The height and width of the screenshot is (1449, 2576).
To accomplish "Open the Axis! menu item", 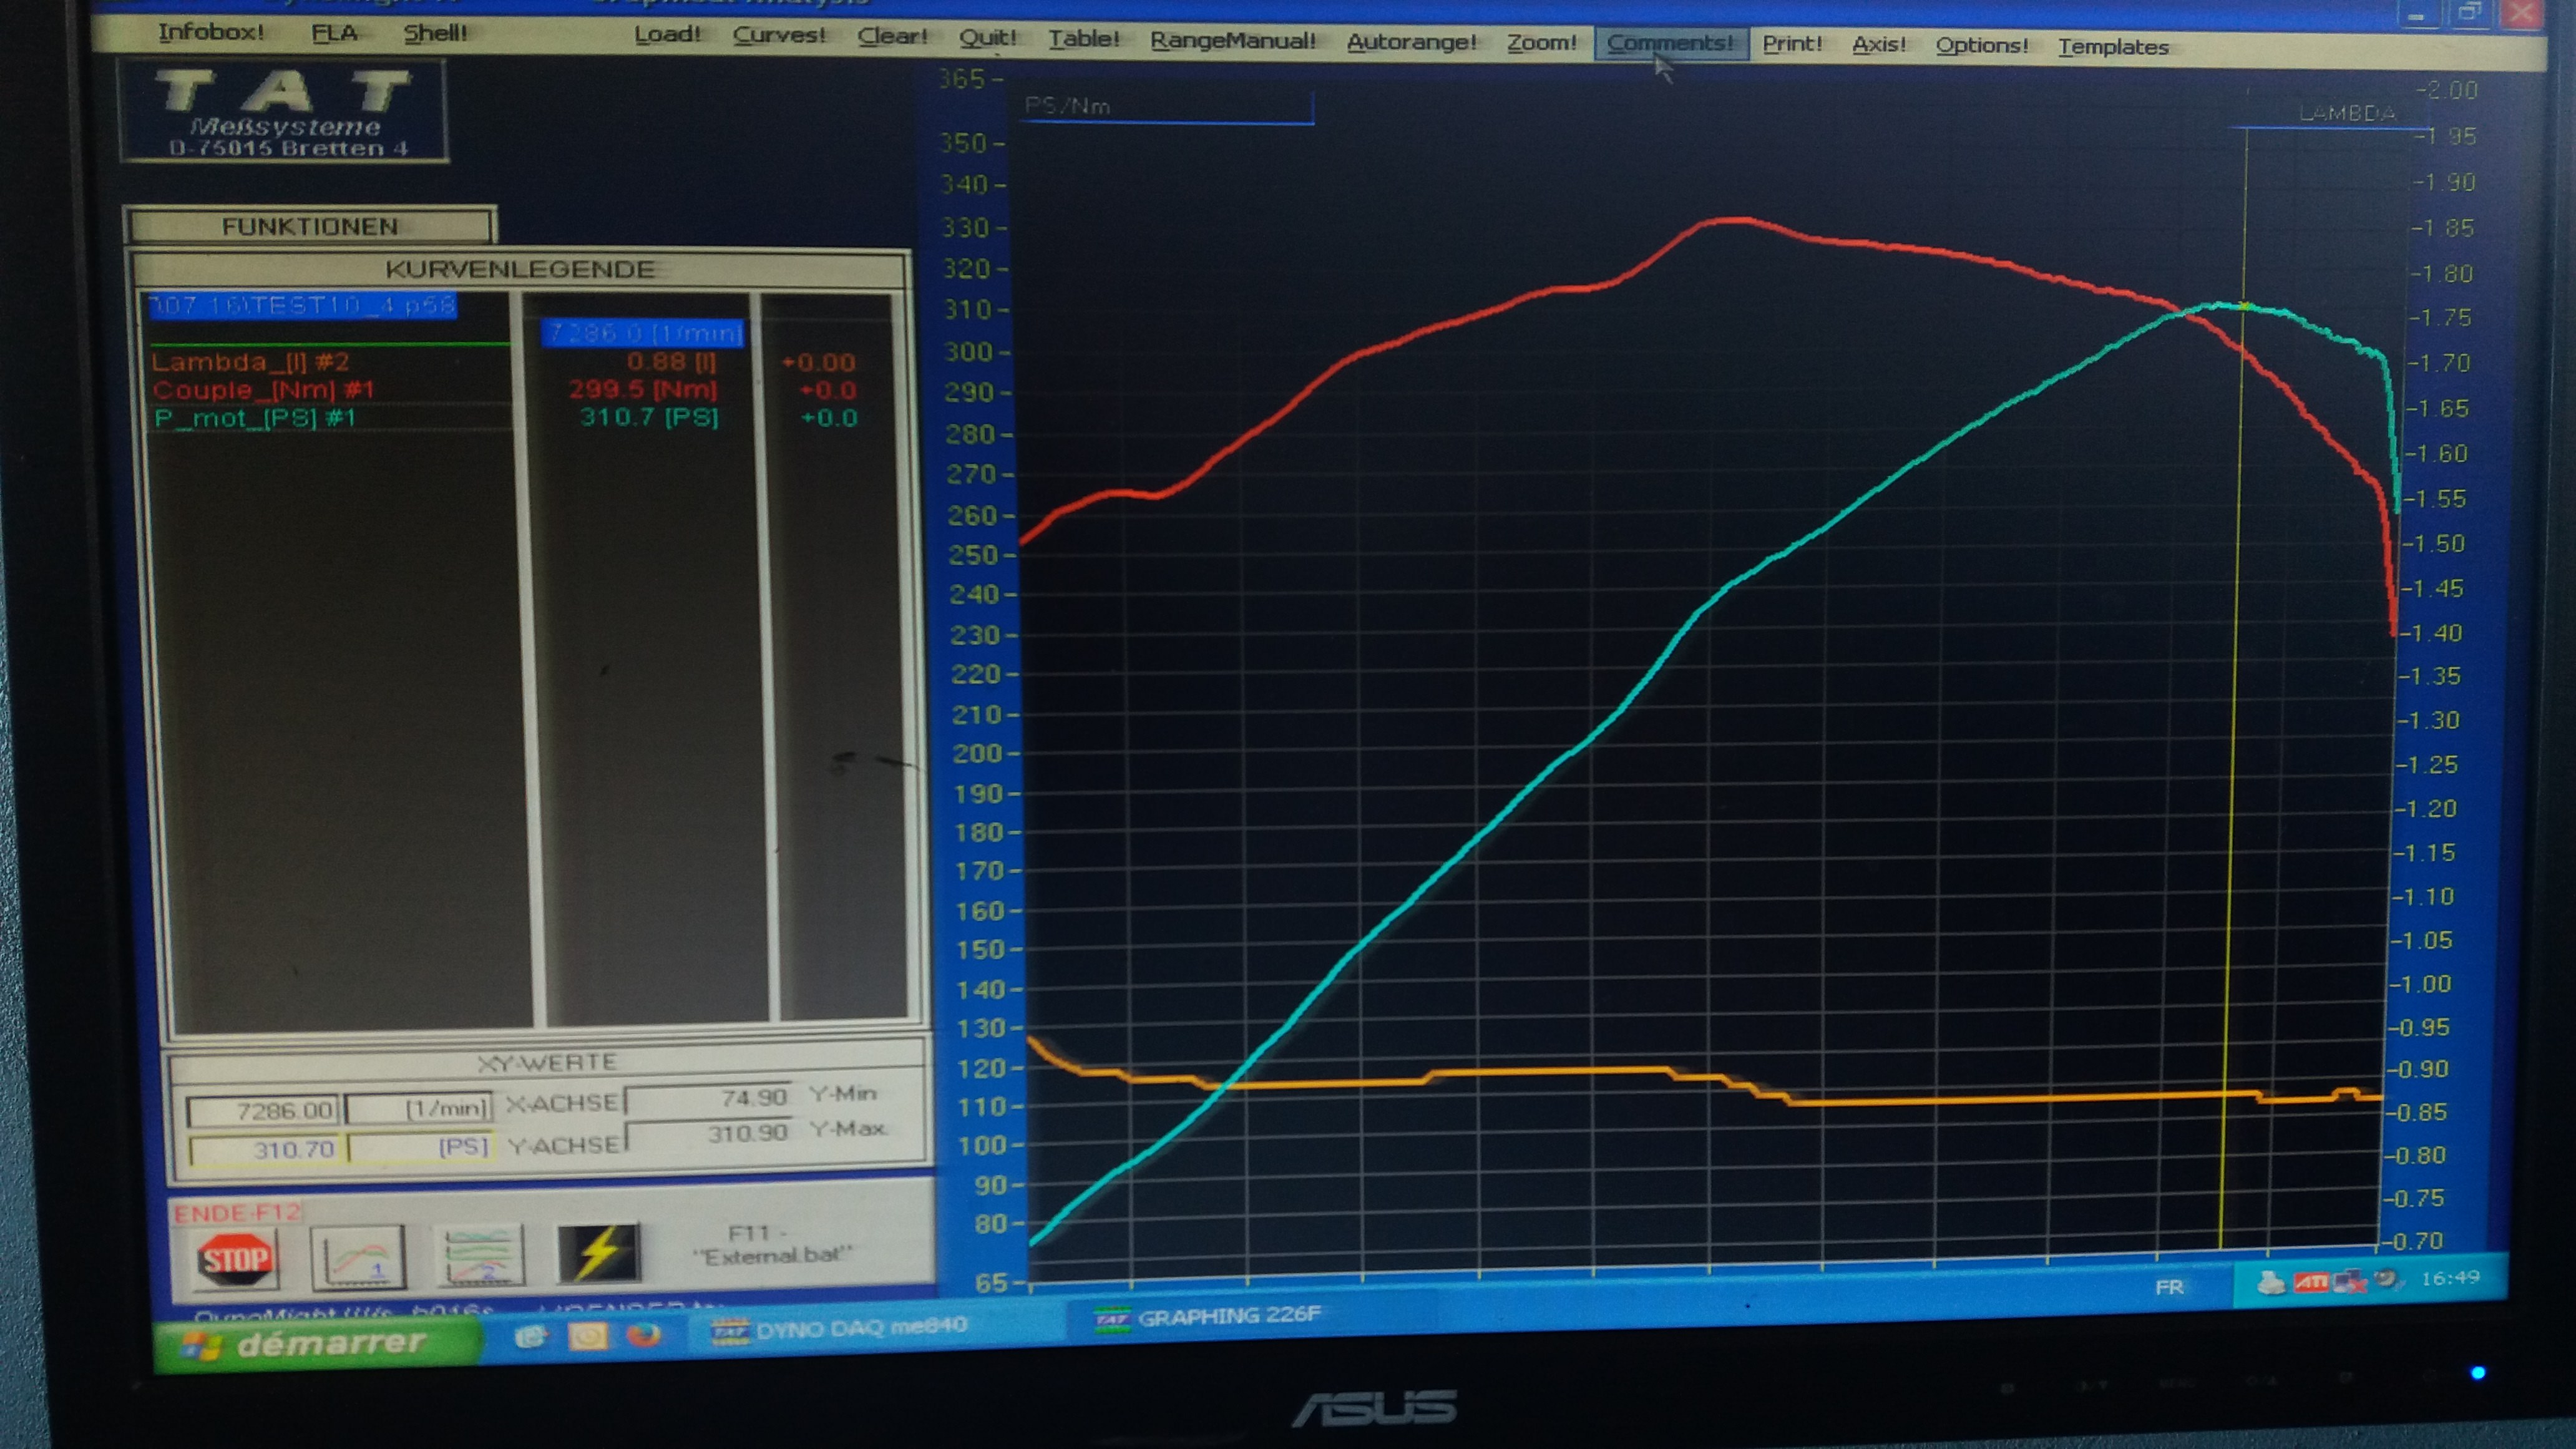I will coord(1878,45).
